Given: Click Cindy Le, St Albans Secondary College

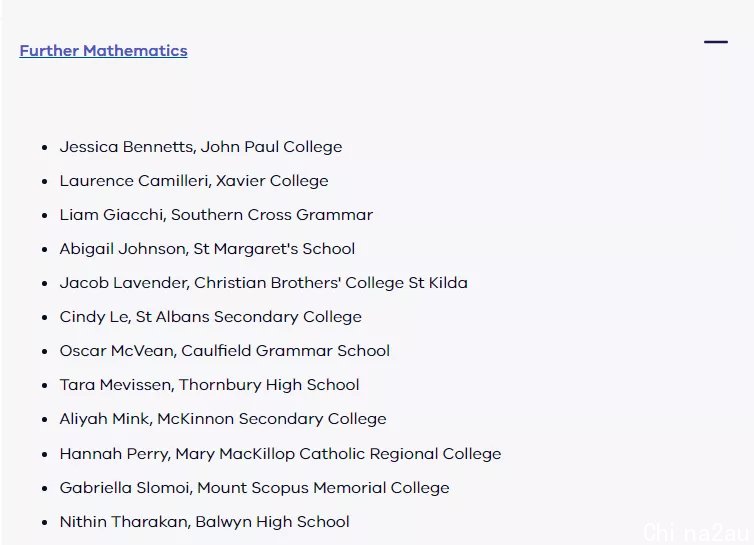Looking at the screenshot, I should (211, 317).
